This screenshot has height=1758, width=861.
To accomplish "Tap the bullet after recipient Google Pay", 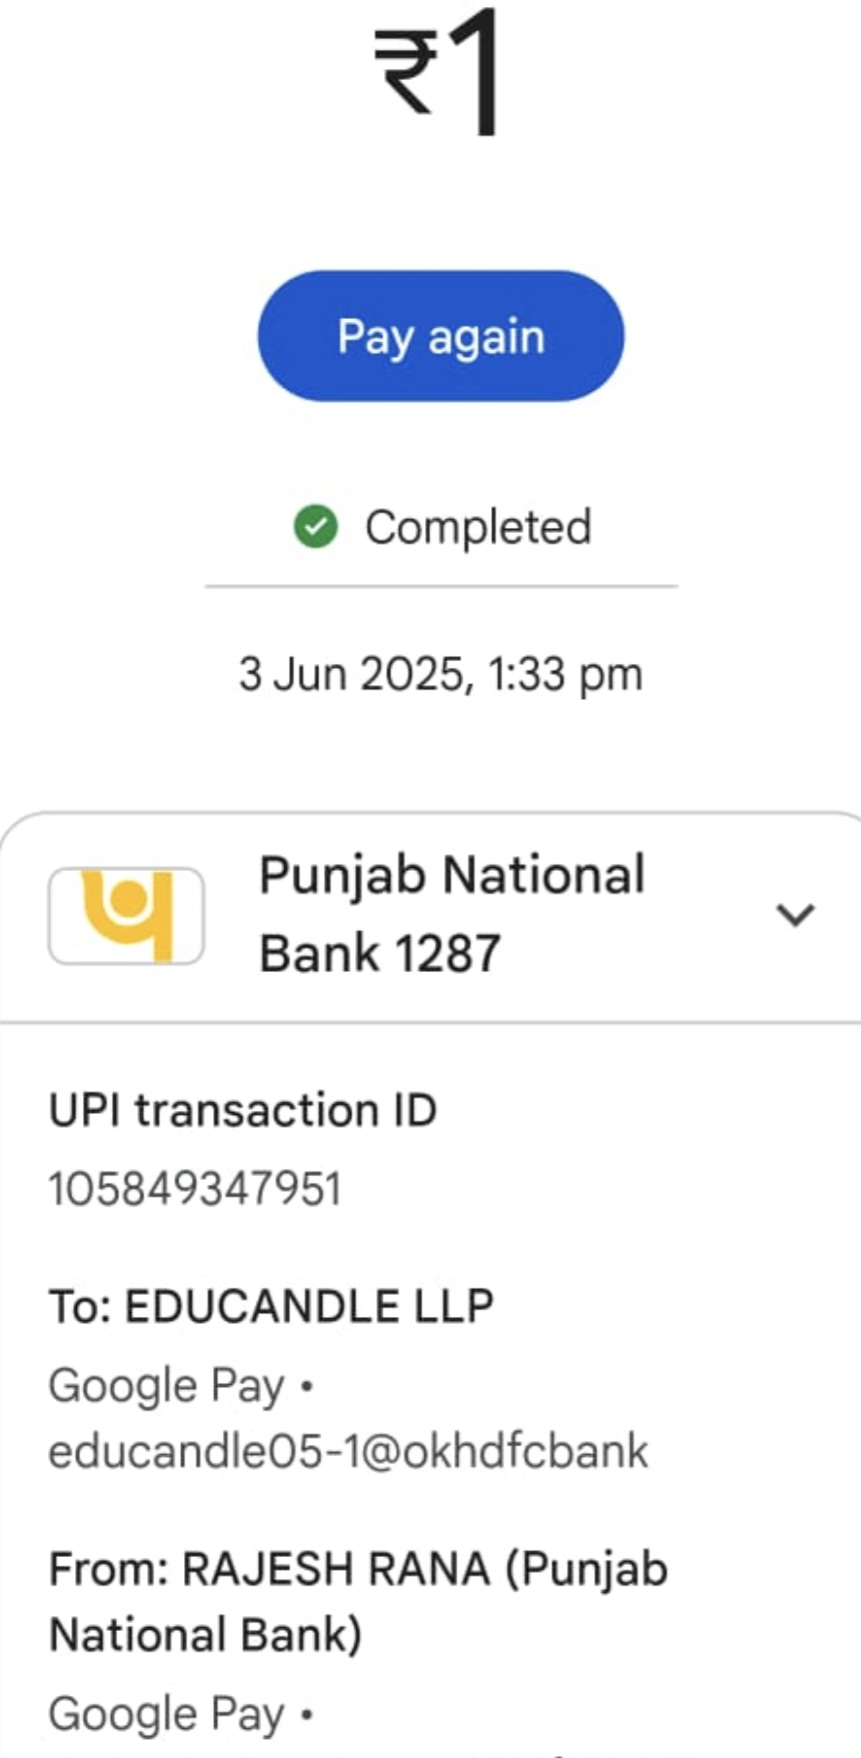I will (307, 1387).
